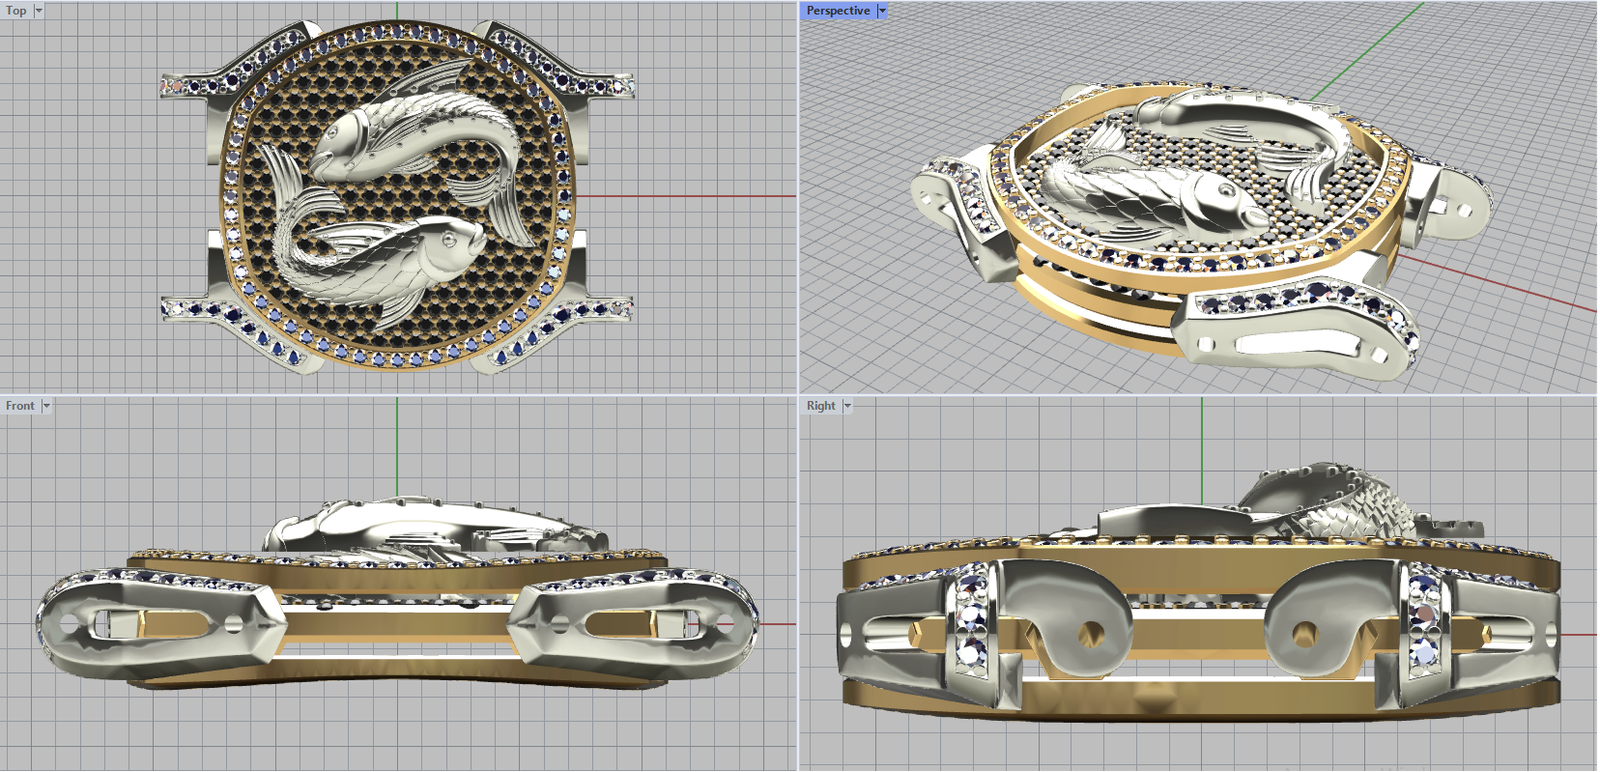1600x772 pixels.
Task: Click the left hinge hole in Right view
Action: tap(1091, 634)
